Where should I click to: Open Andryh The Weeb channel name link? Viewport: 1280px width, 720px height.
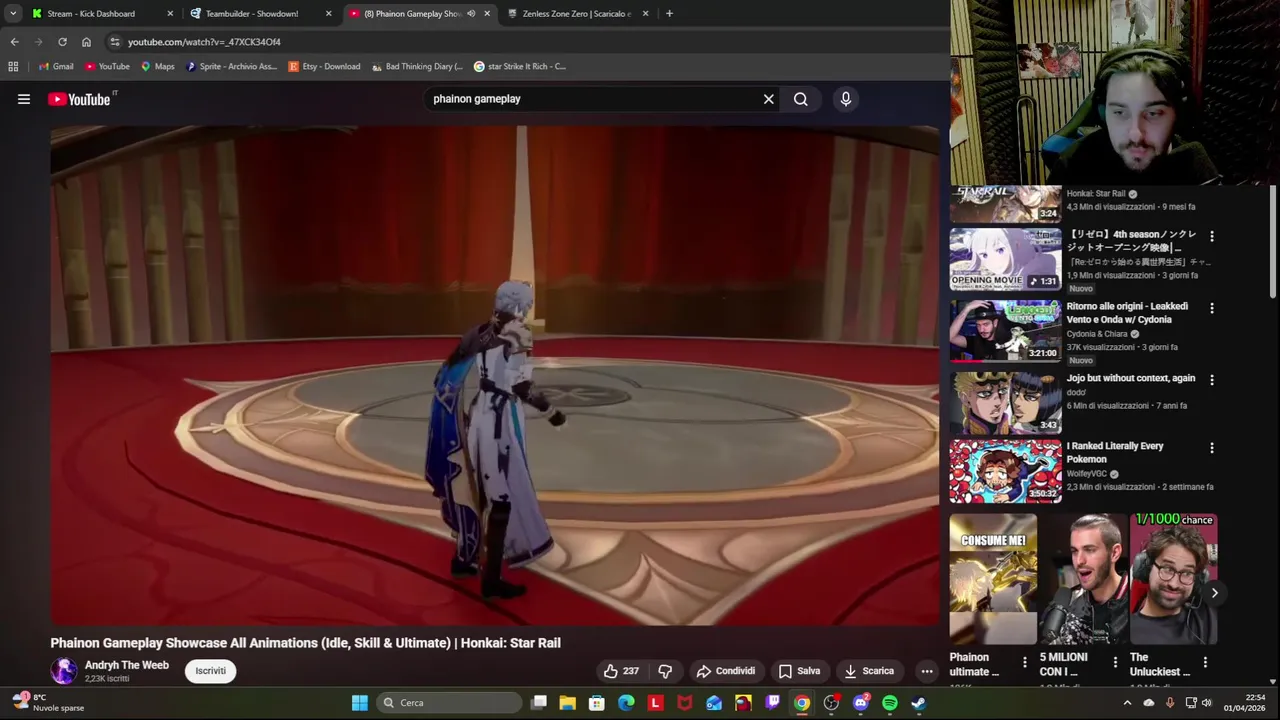point(127,665)
